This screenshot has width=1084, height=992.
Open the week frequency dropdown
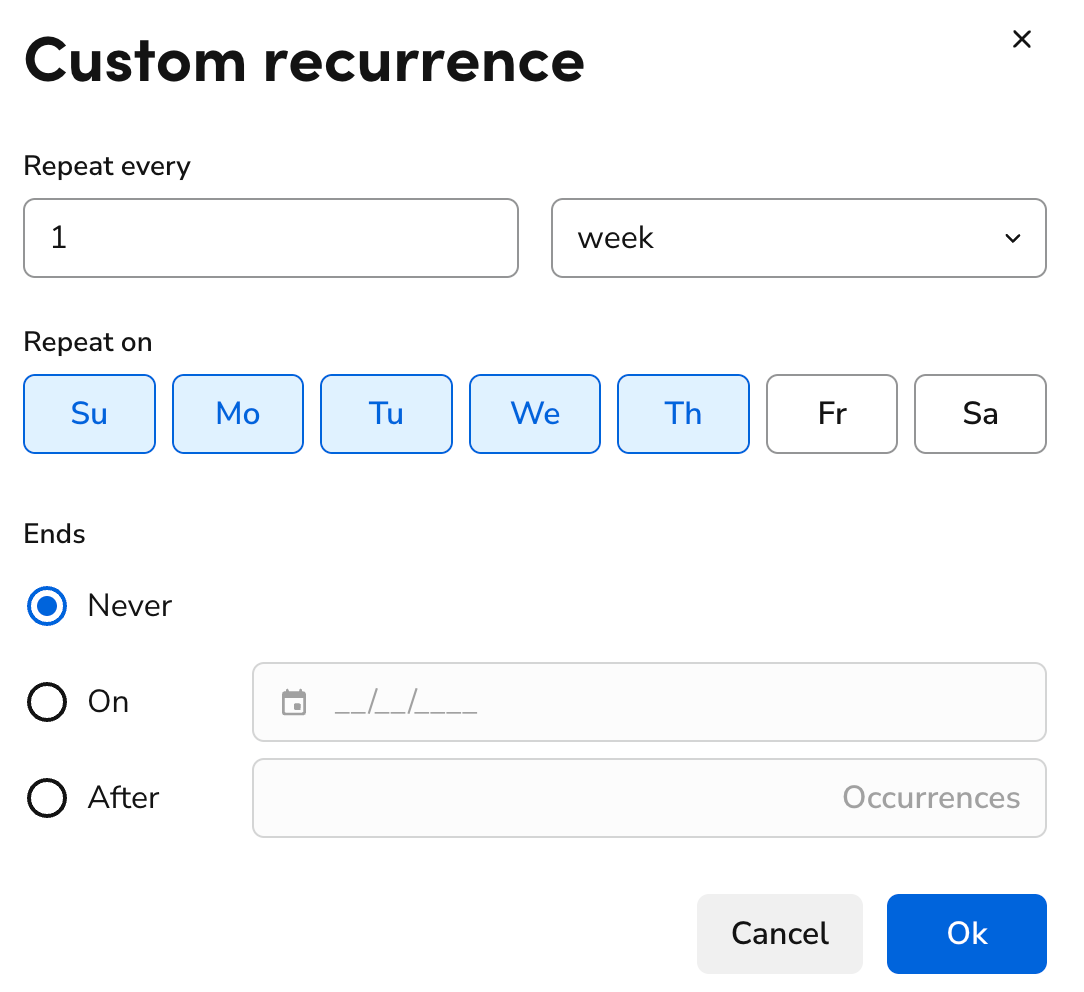click(798, 238)
